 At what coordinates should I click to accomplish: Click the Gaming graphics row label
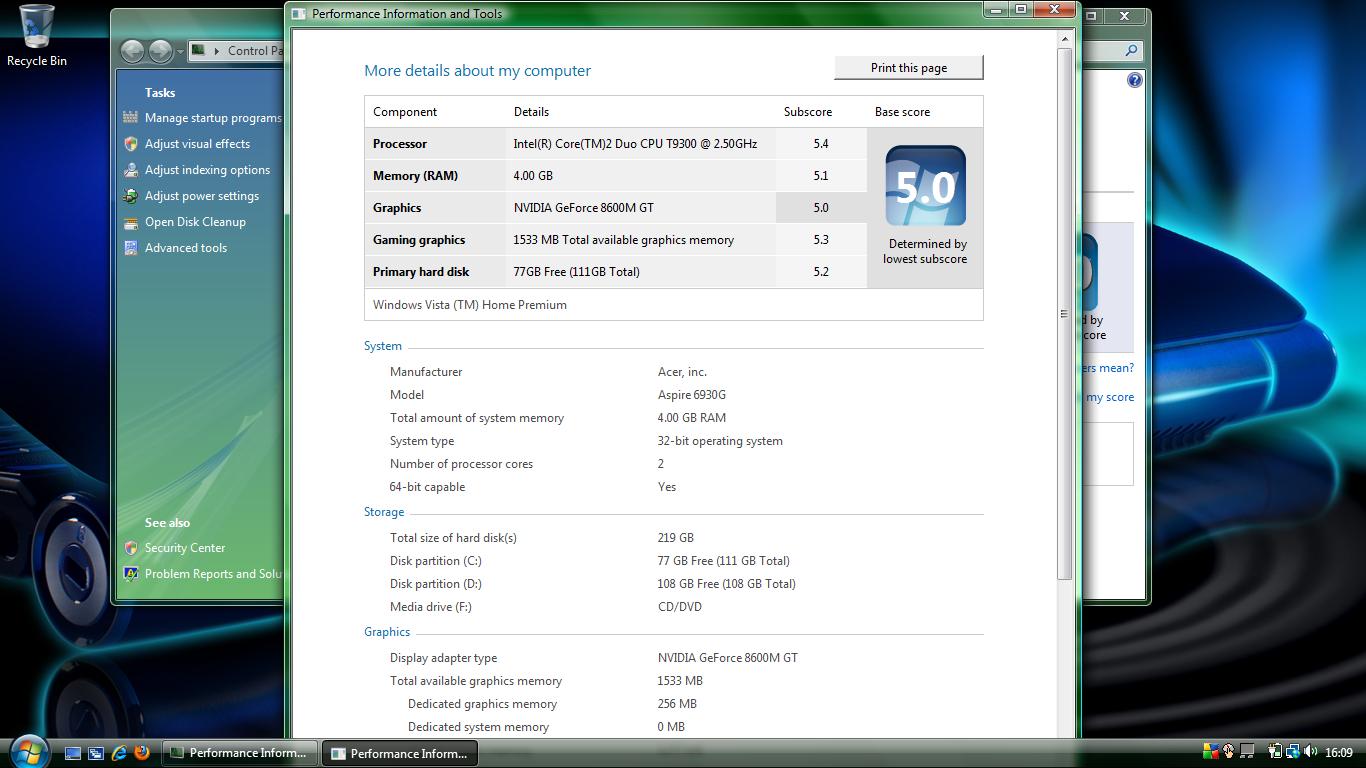click(419, 240)
